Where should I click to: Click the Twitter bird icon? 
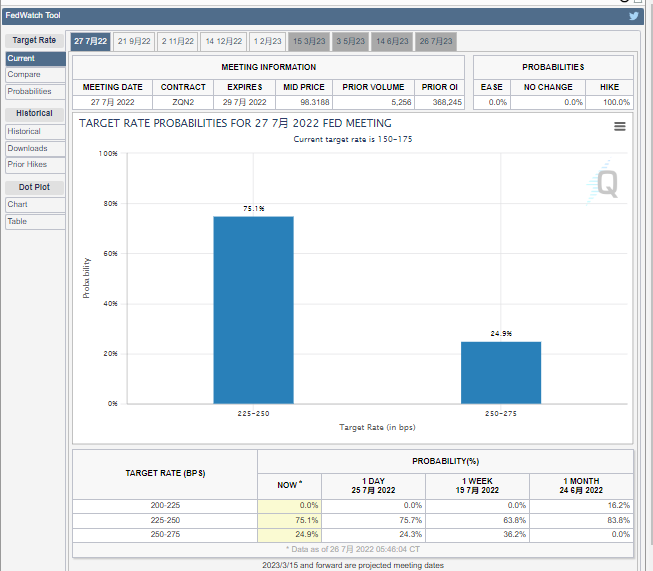coord(633,16)
